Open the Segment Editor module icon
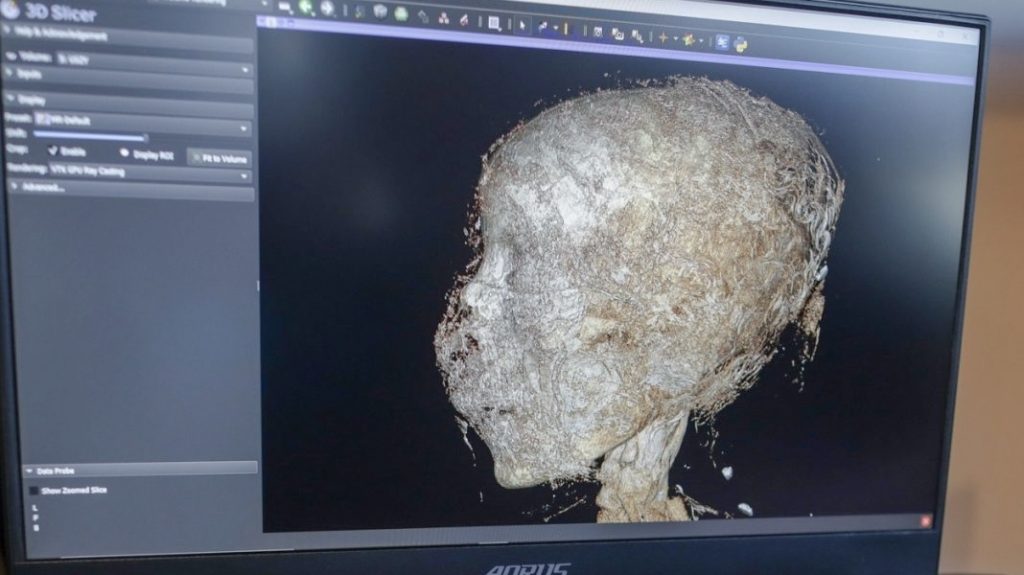 [x=464, y=20]
